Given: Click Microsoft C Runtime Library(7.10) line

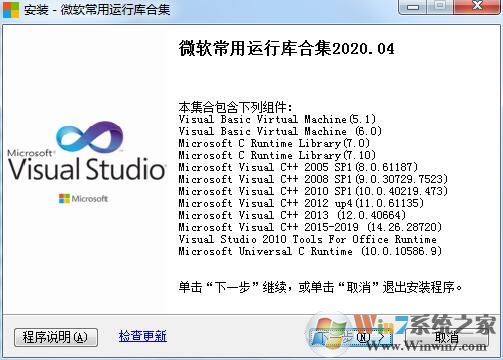Looking at the screenshot, I should click(x=277, y=155).
